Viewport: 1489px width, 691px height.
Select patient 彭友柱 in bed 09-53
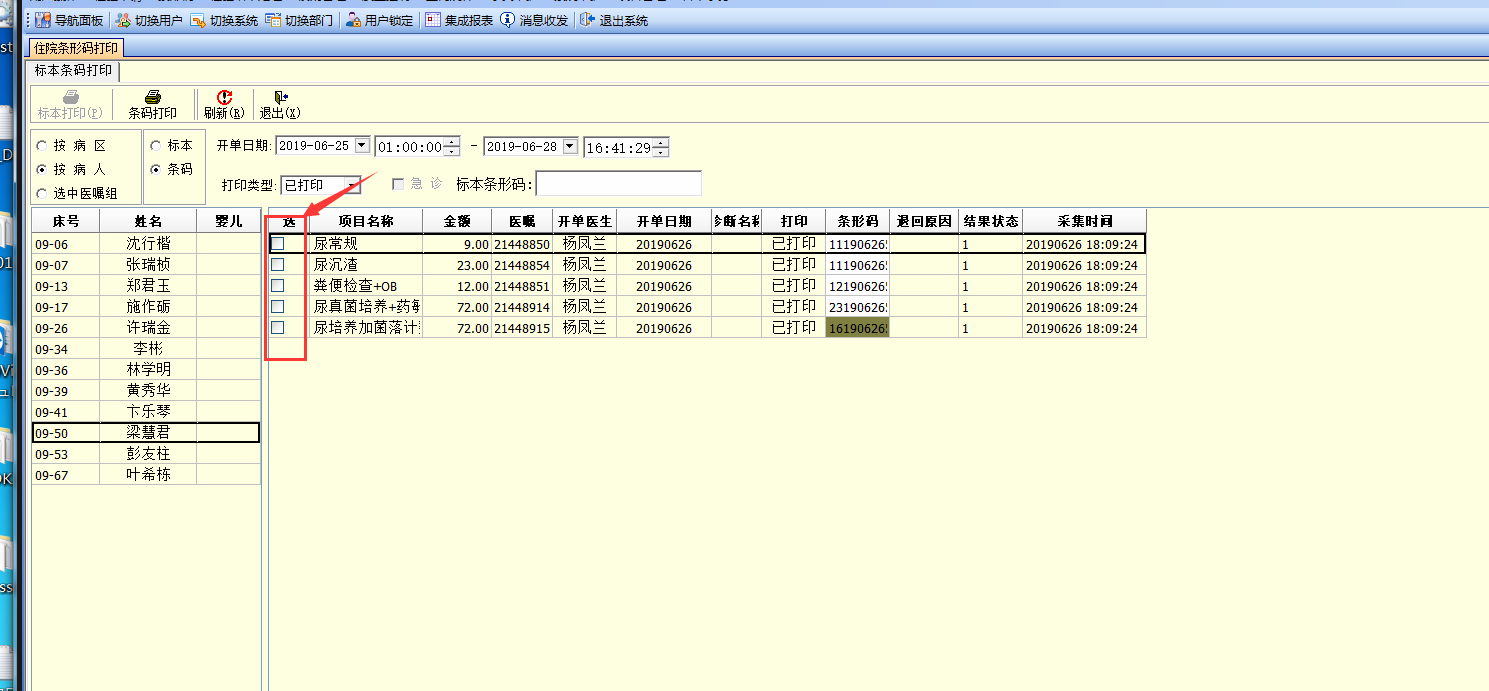coord(146,453)
